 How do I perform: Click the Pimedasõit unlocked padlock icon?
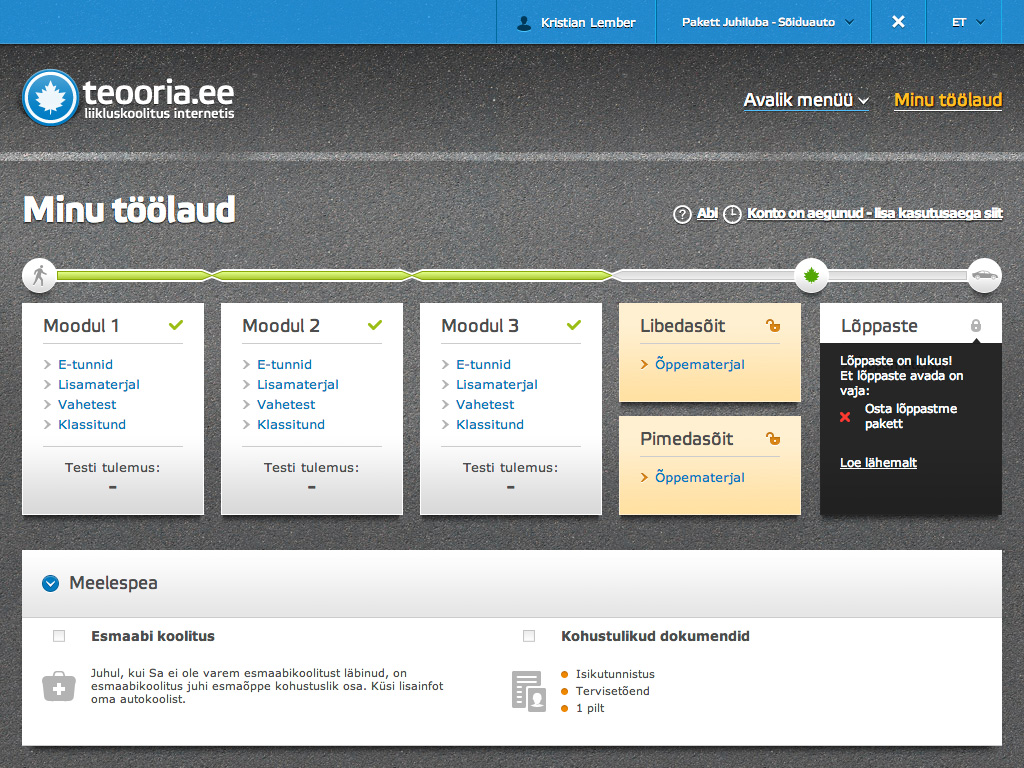click(772, 439)
